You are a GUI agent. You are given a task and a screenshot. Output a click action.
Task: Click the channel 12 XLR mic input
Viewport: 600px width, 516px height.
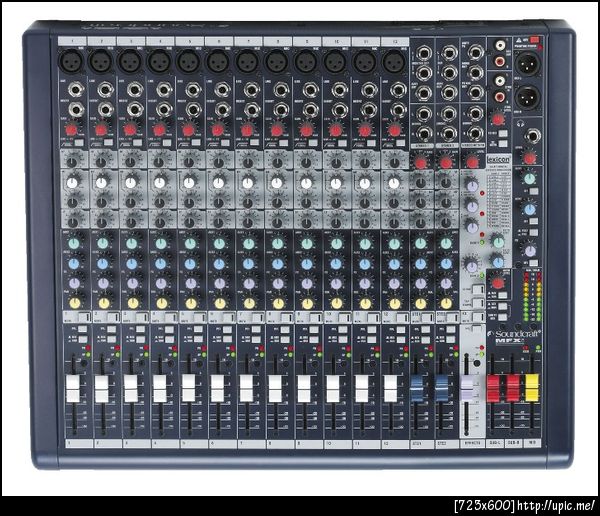[x=394, y=61]
